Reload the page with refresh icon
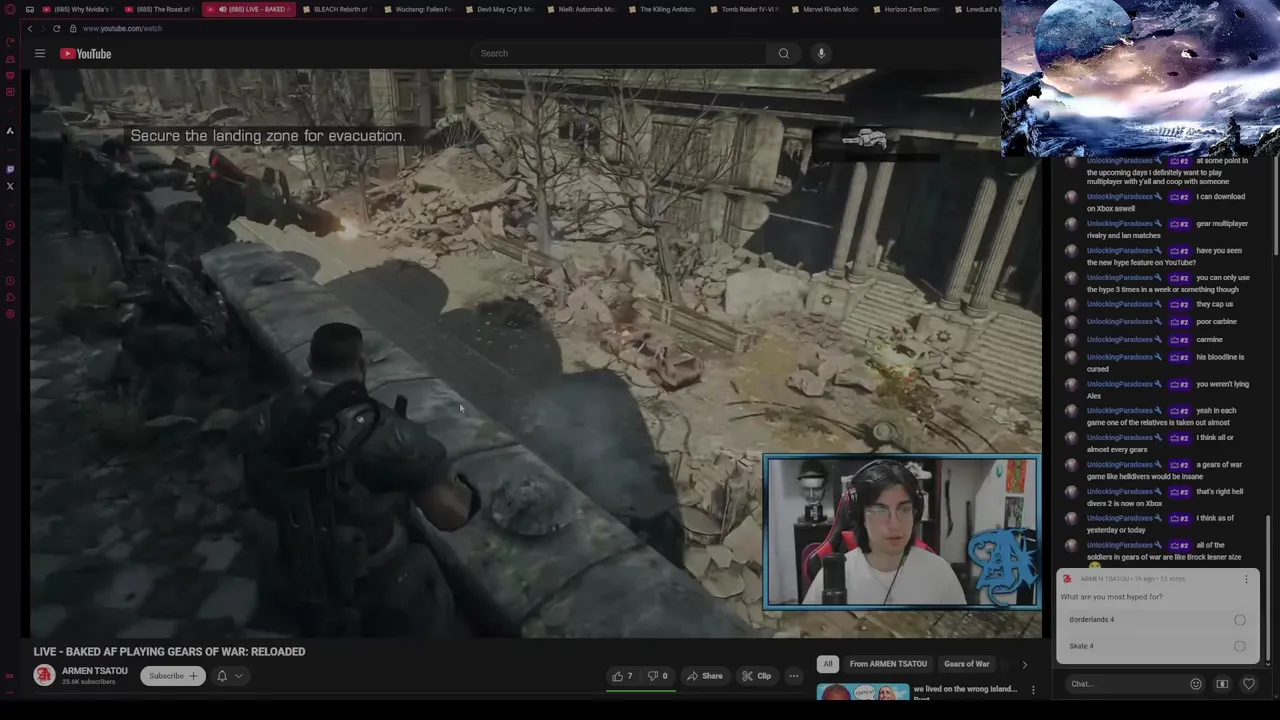Image resolution: width=1280 pixels, height=720 pixels. click(56, 28)
